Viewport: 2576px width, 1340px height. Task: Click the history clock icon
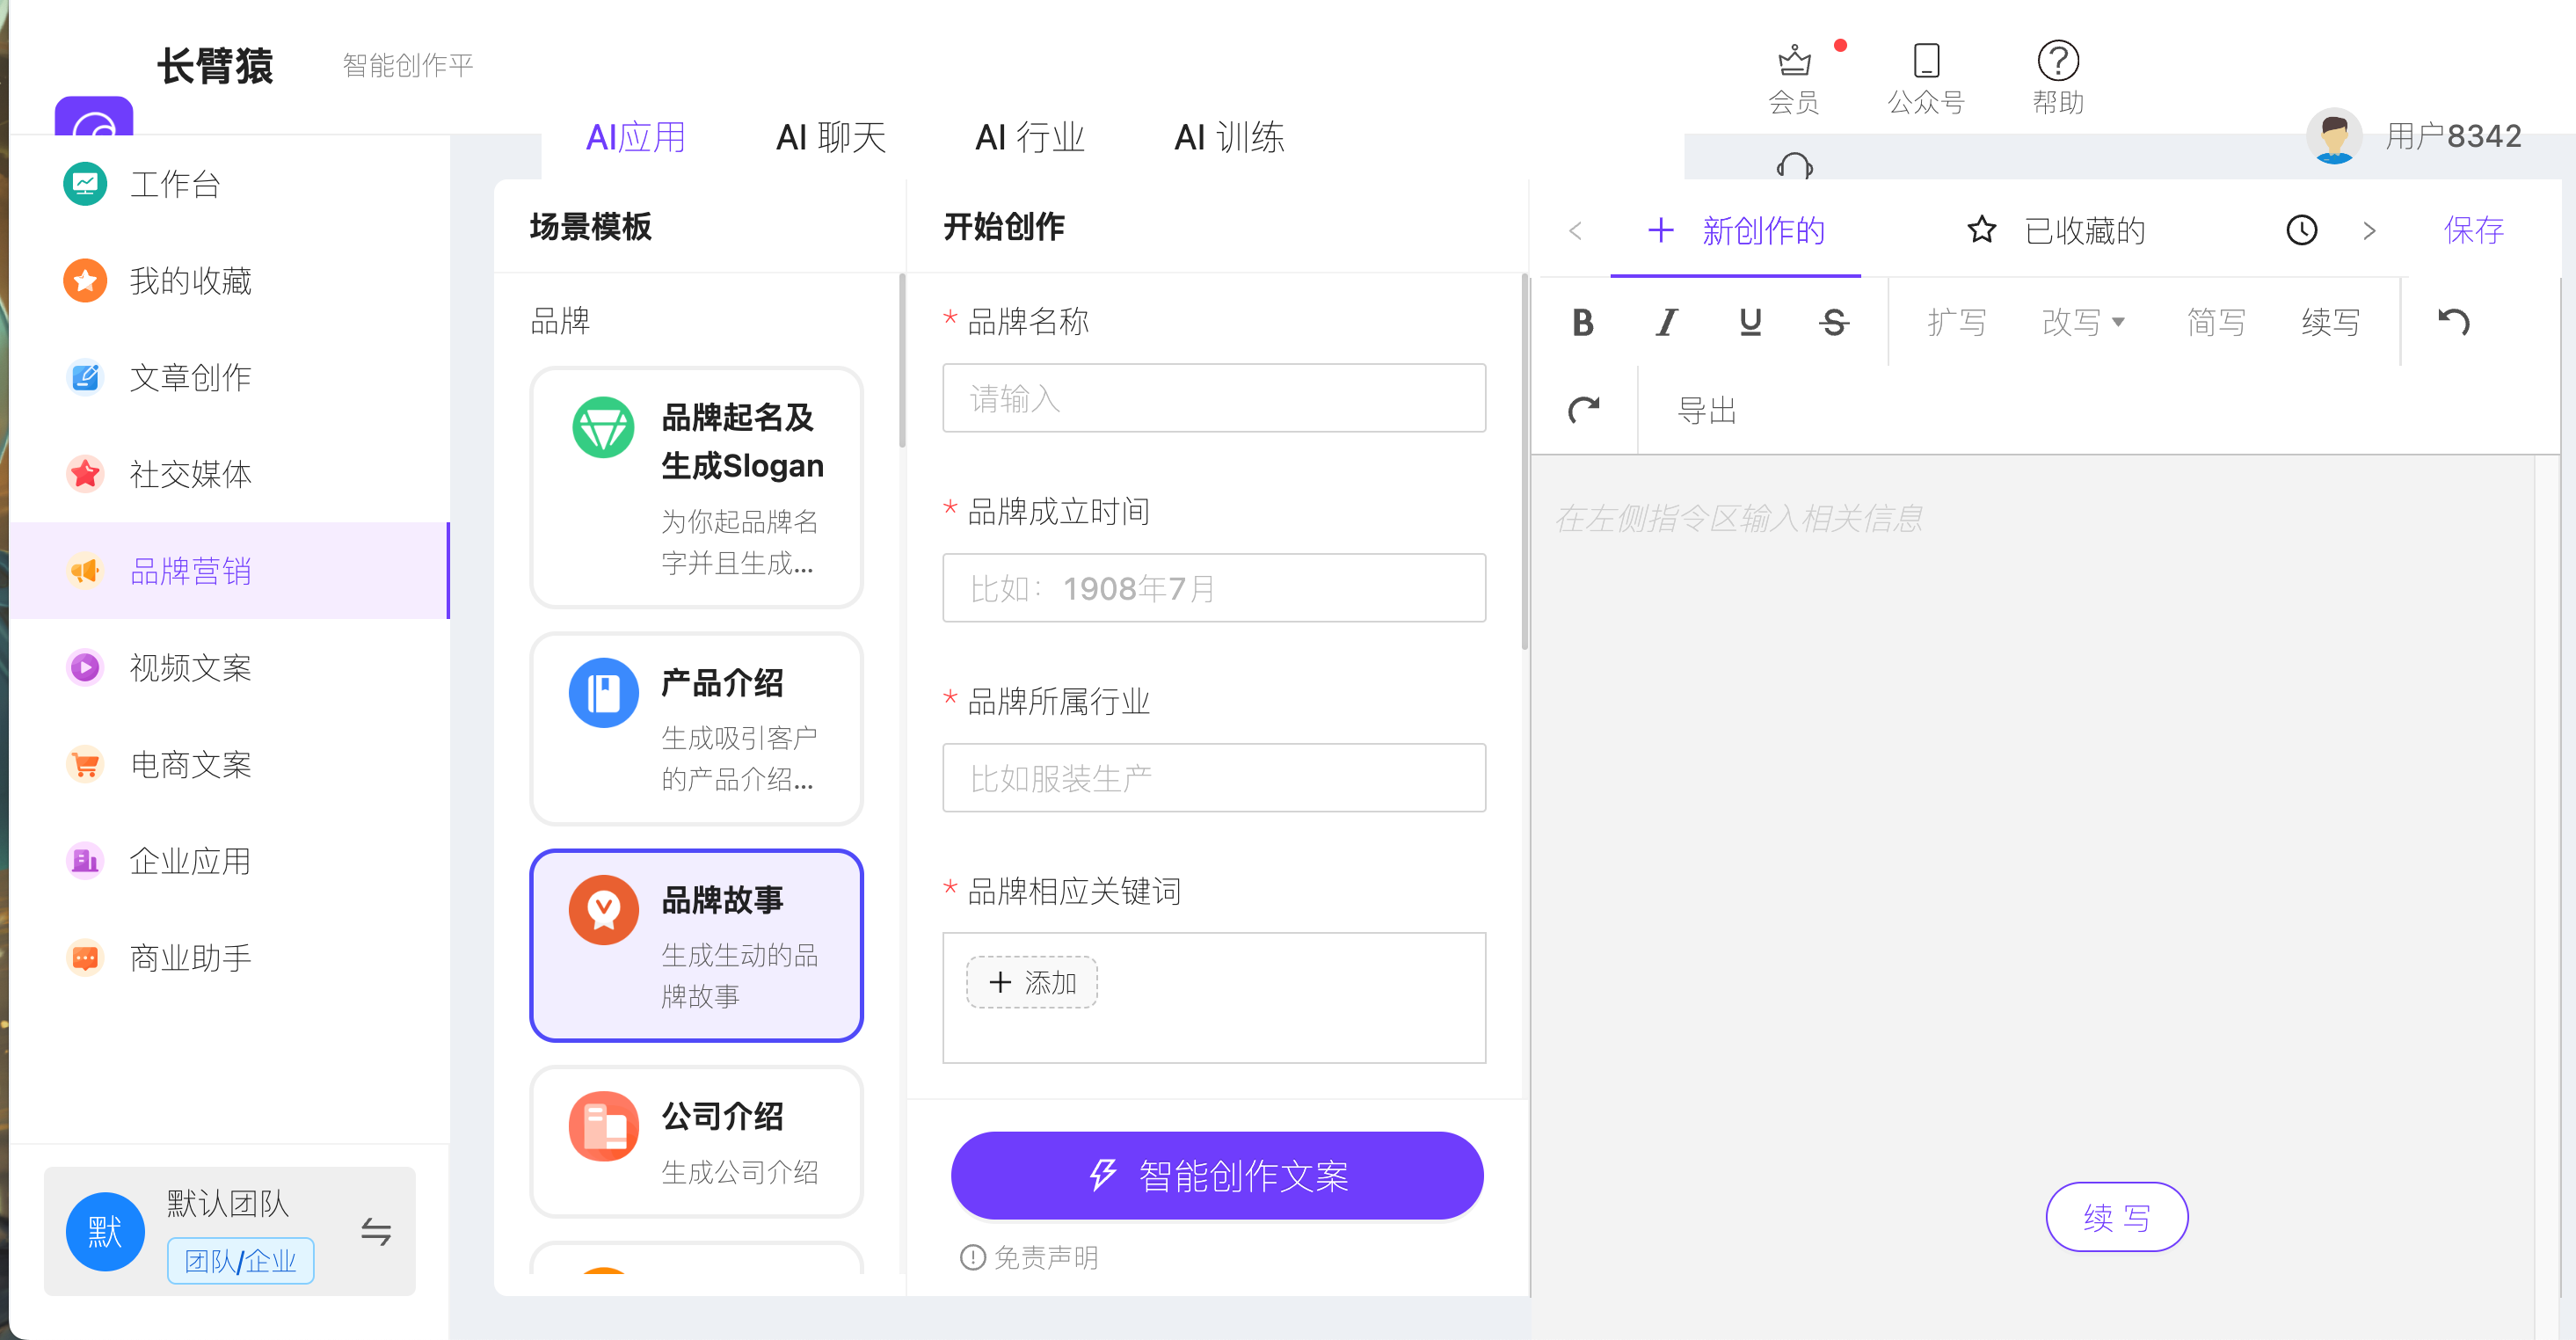(x=2301, y=230)
